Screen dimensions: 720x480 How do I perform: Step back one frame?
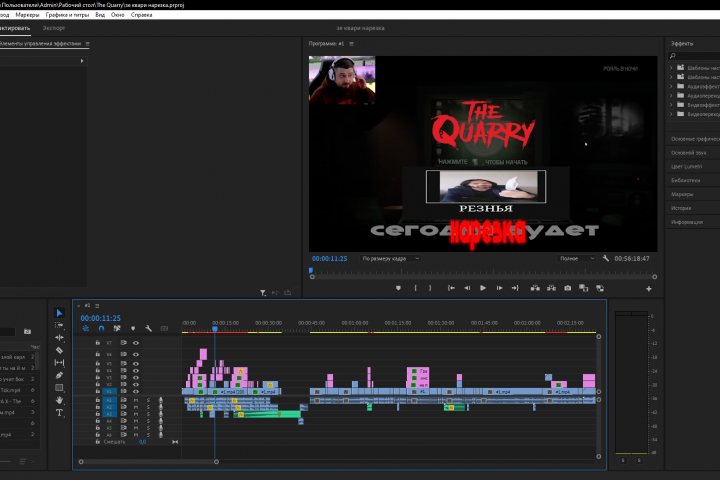[467, 288]
